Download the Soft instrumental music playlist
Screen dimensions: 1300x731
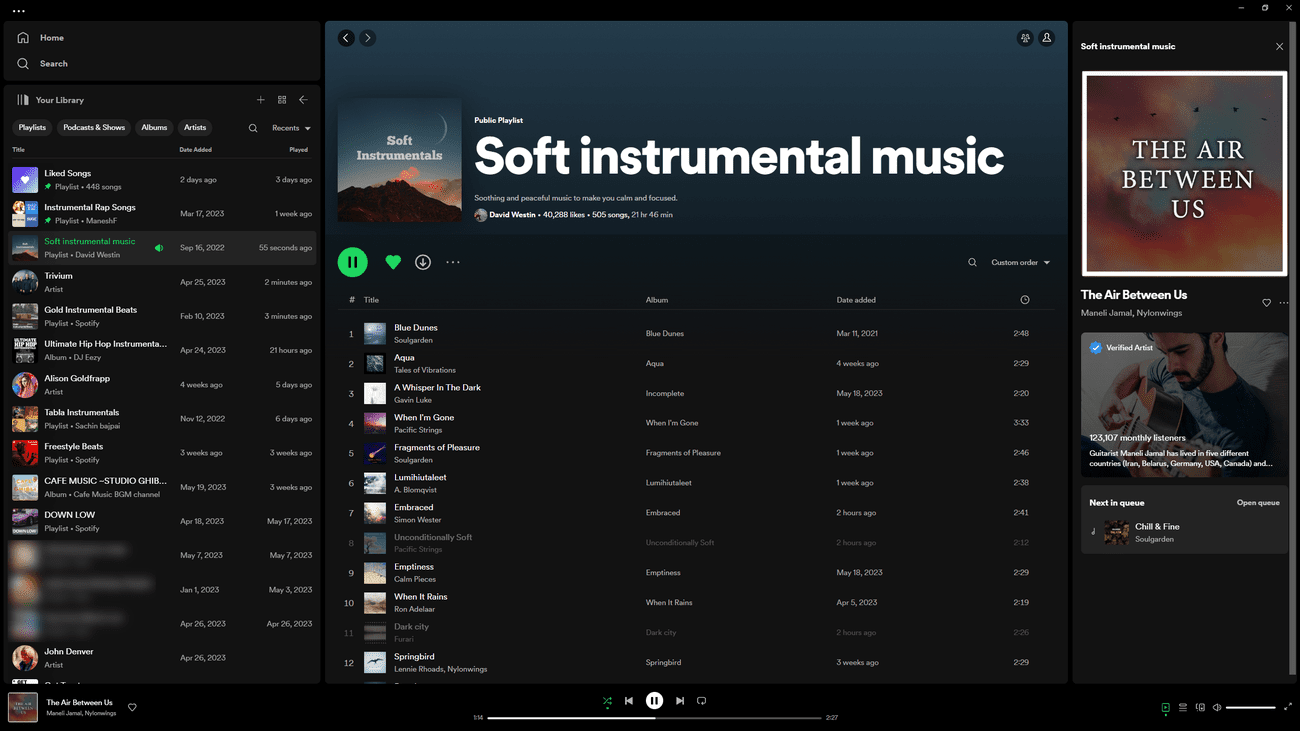(x=423, y=261)
